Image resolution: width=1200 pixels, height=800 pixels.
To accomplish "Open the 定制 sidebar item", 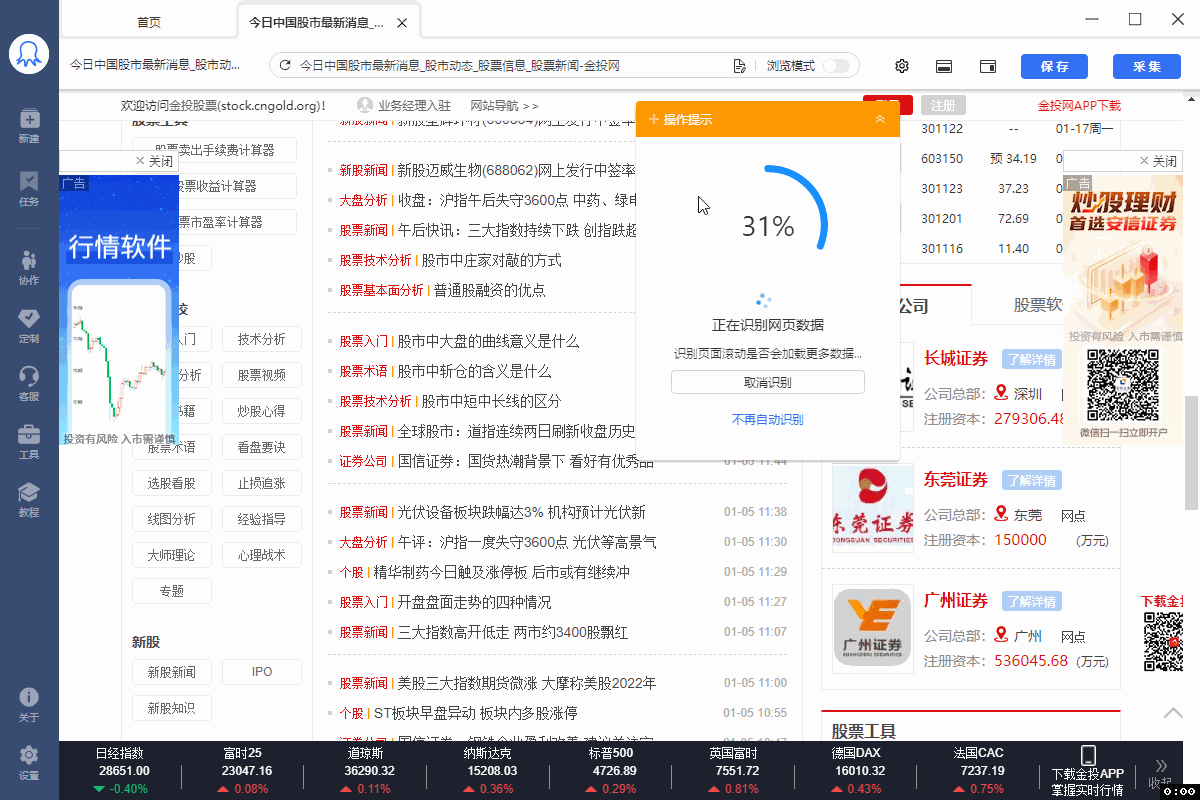I will [29, 325].
